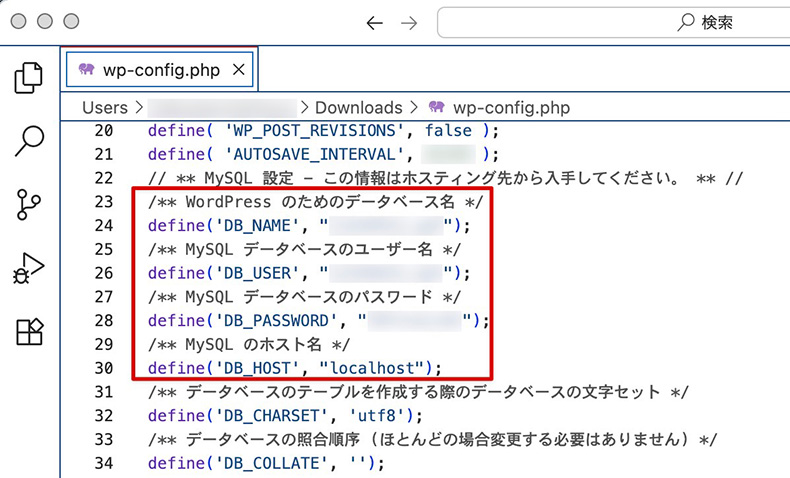Click Downloads in the breadcrumb path
This screenshot has width=790, height=478.
tap(358, 108)
